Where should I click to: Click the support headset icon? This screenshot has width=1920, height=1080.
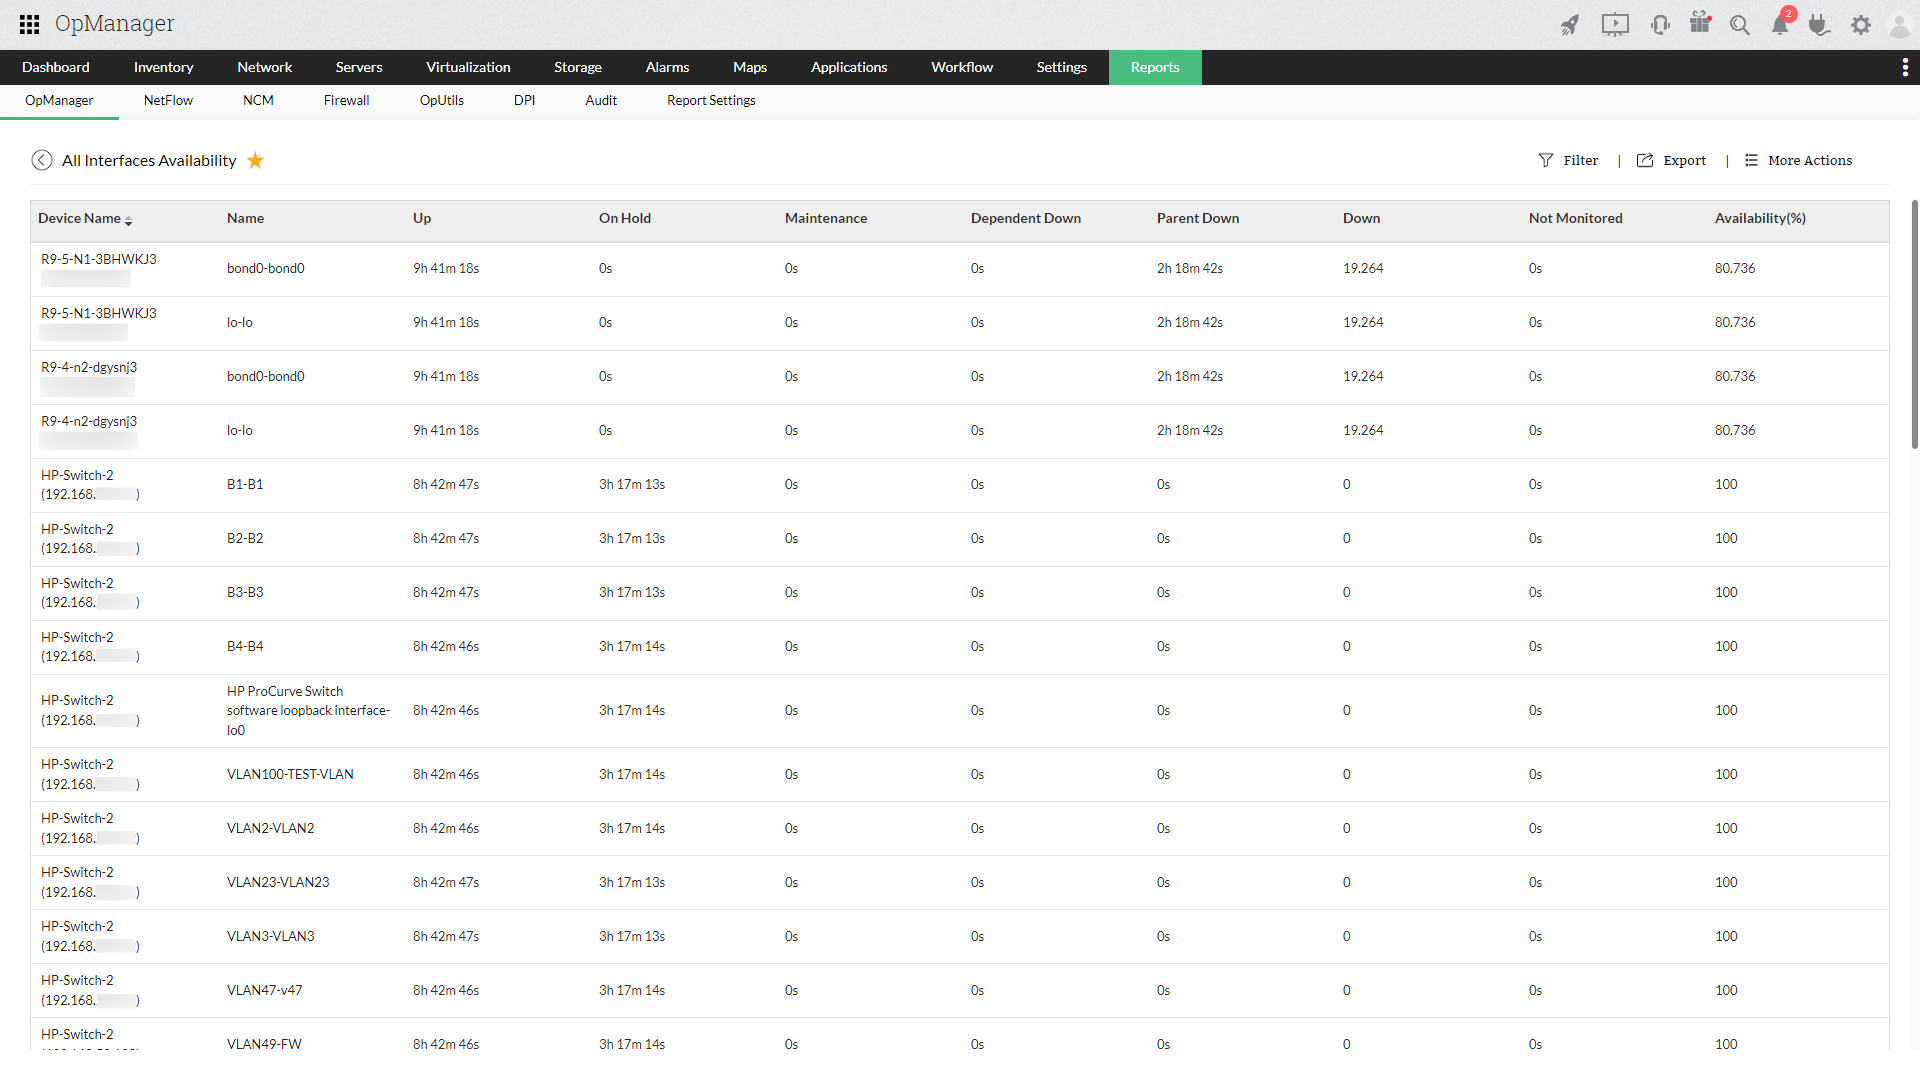pos(1660,24)
